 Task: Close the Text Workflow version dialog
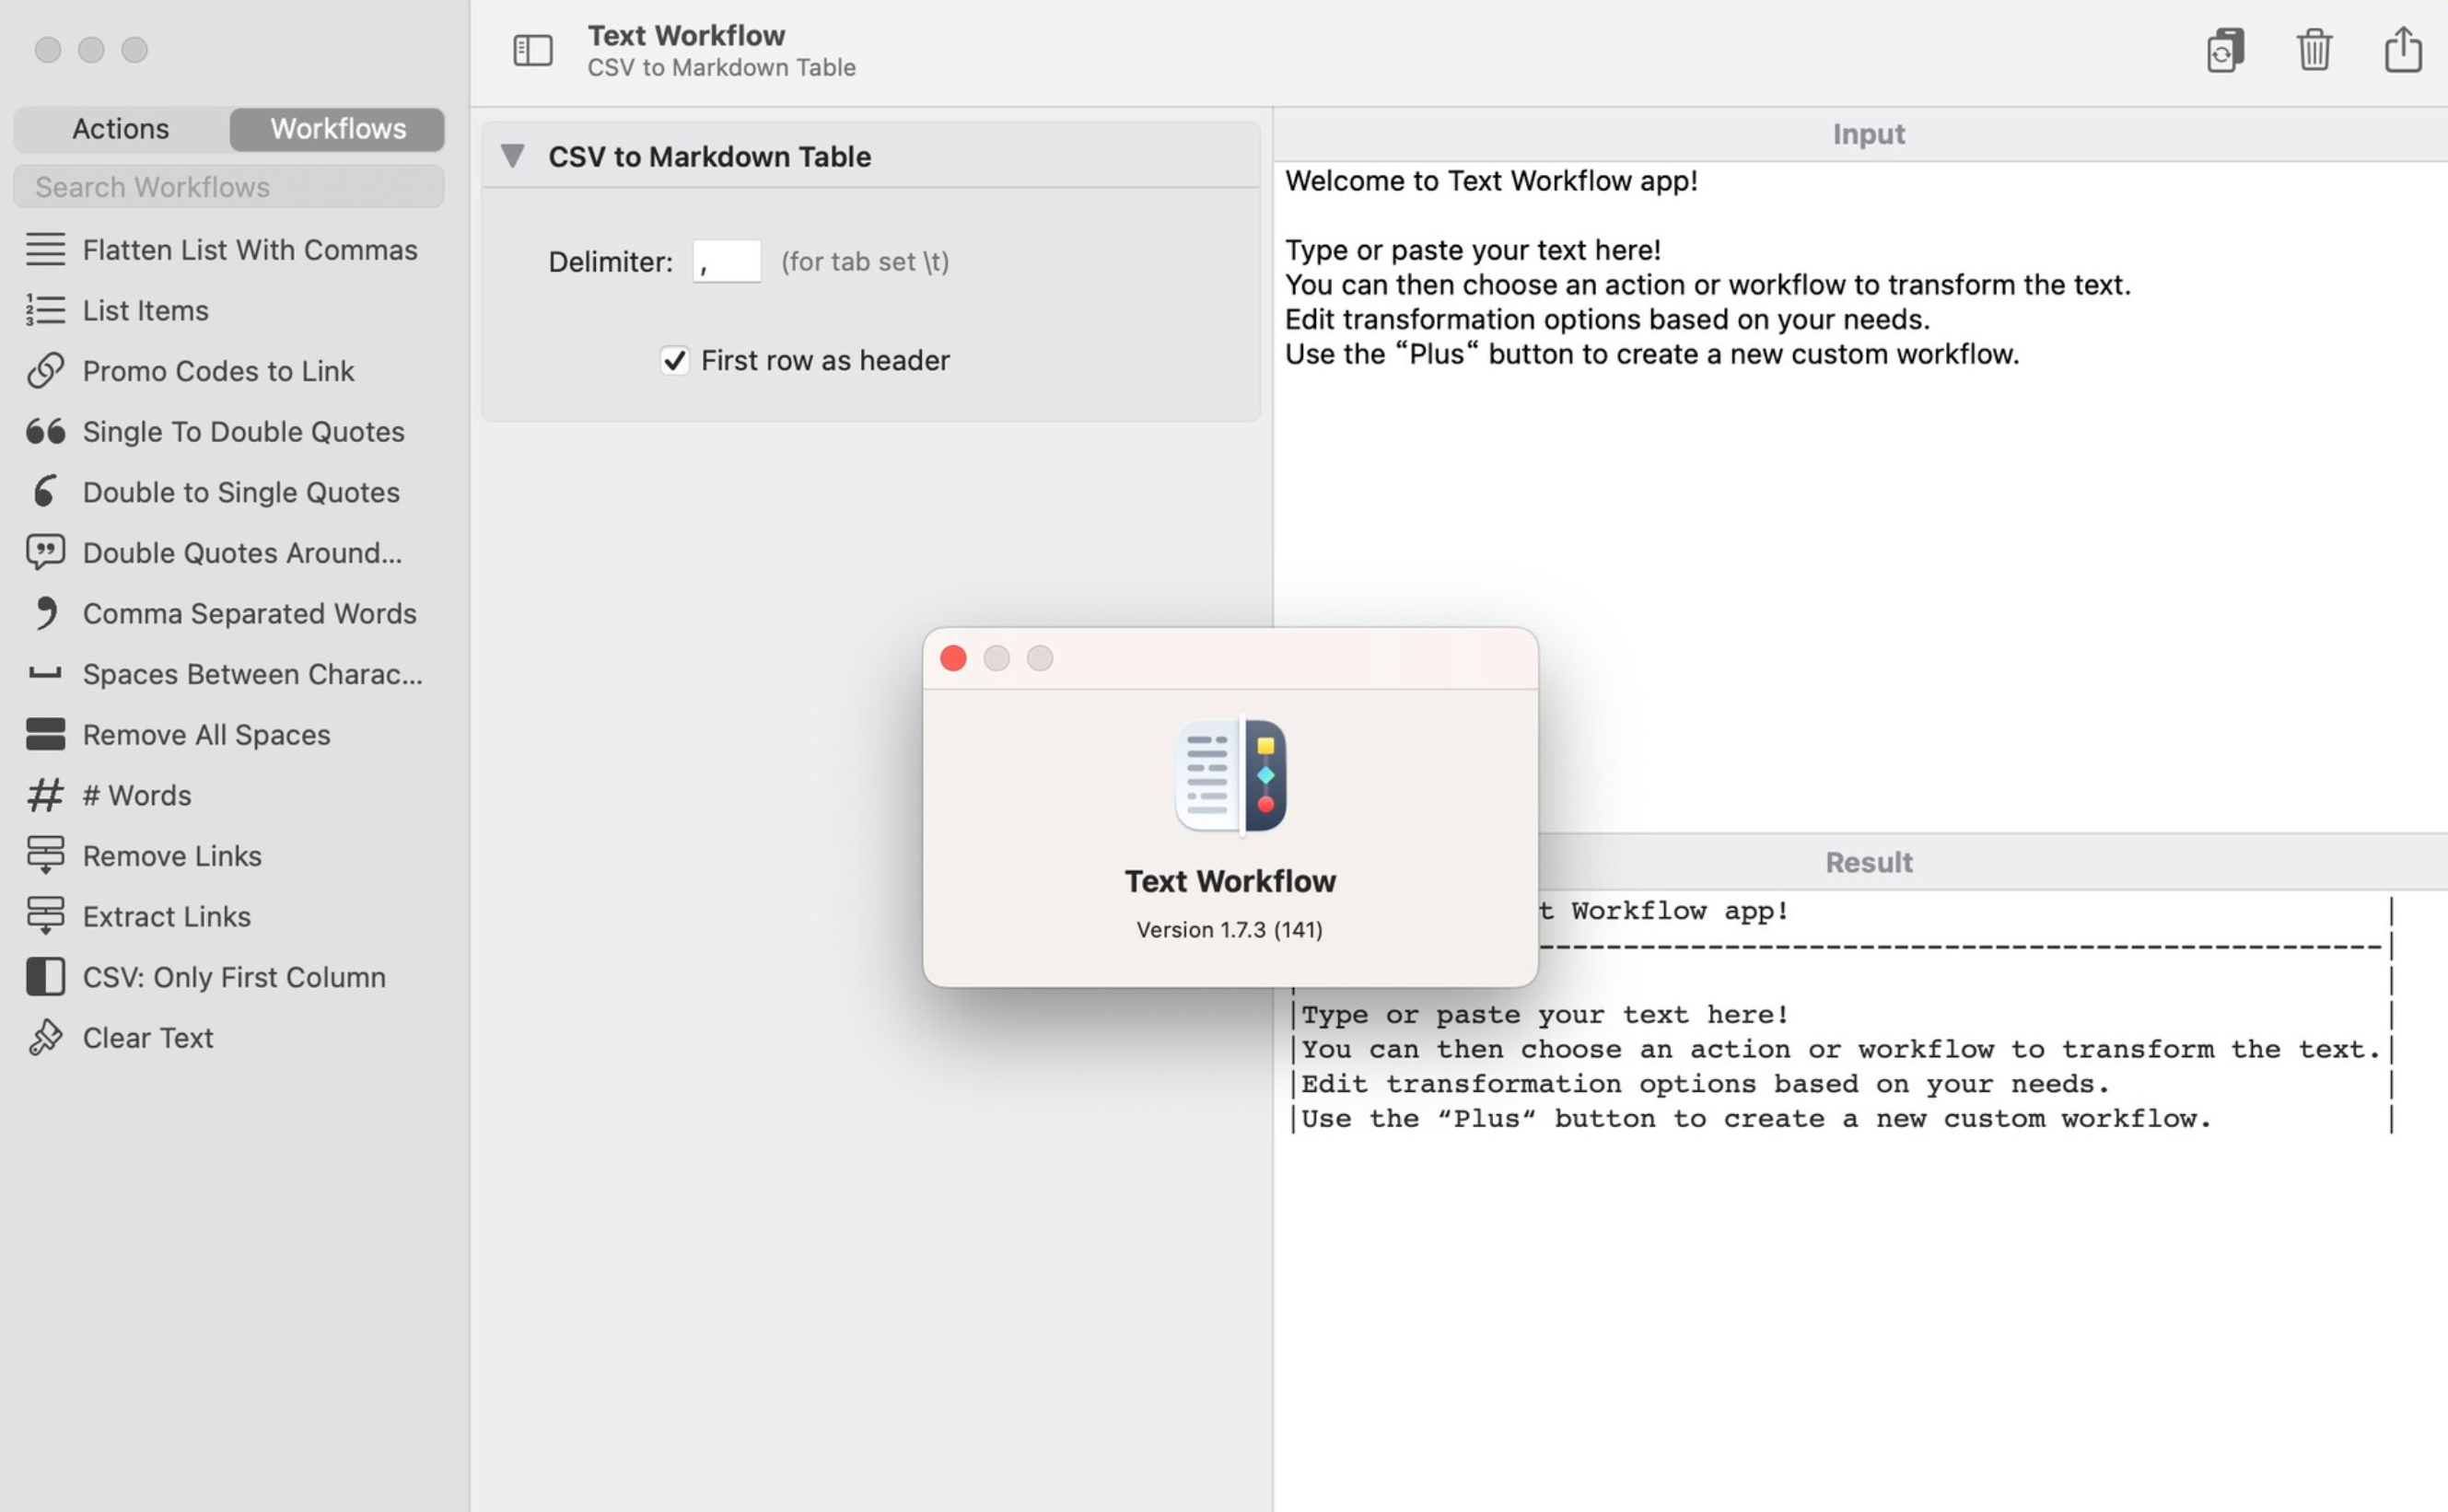point(953,657)
